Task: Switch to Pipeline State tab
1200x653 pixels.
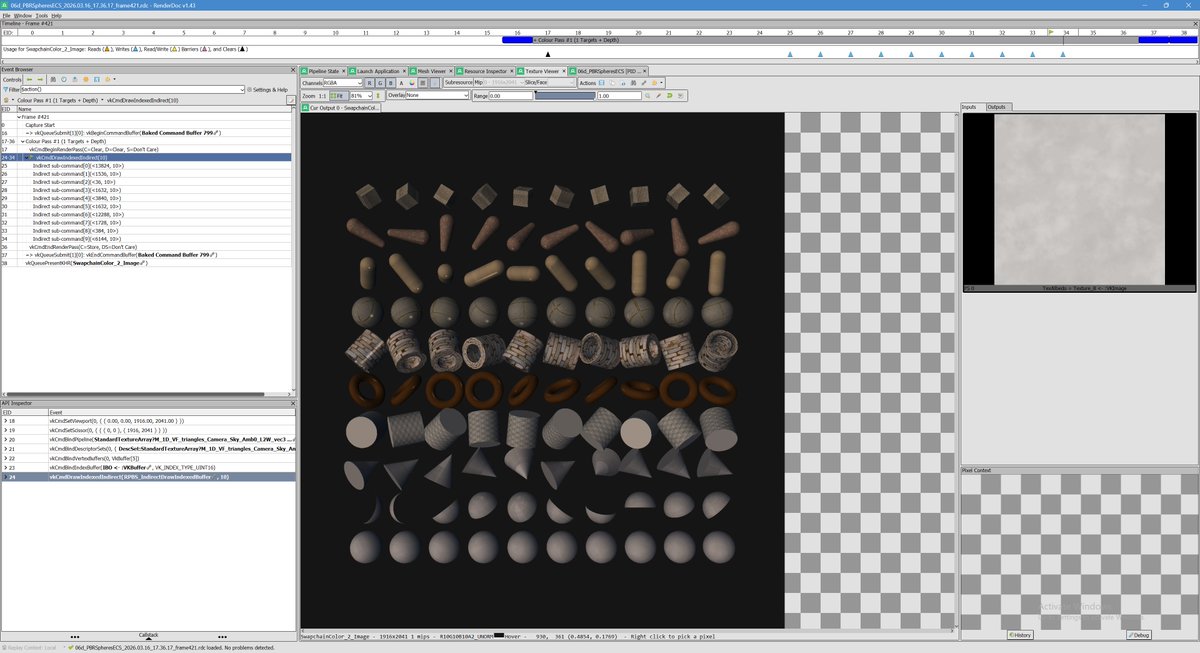Action: click(323, 71)
